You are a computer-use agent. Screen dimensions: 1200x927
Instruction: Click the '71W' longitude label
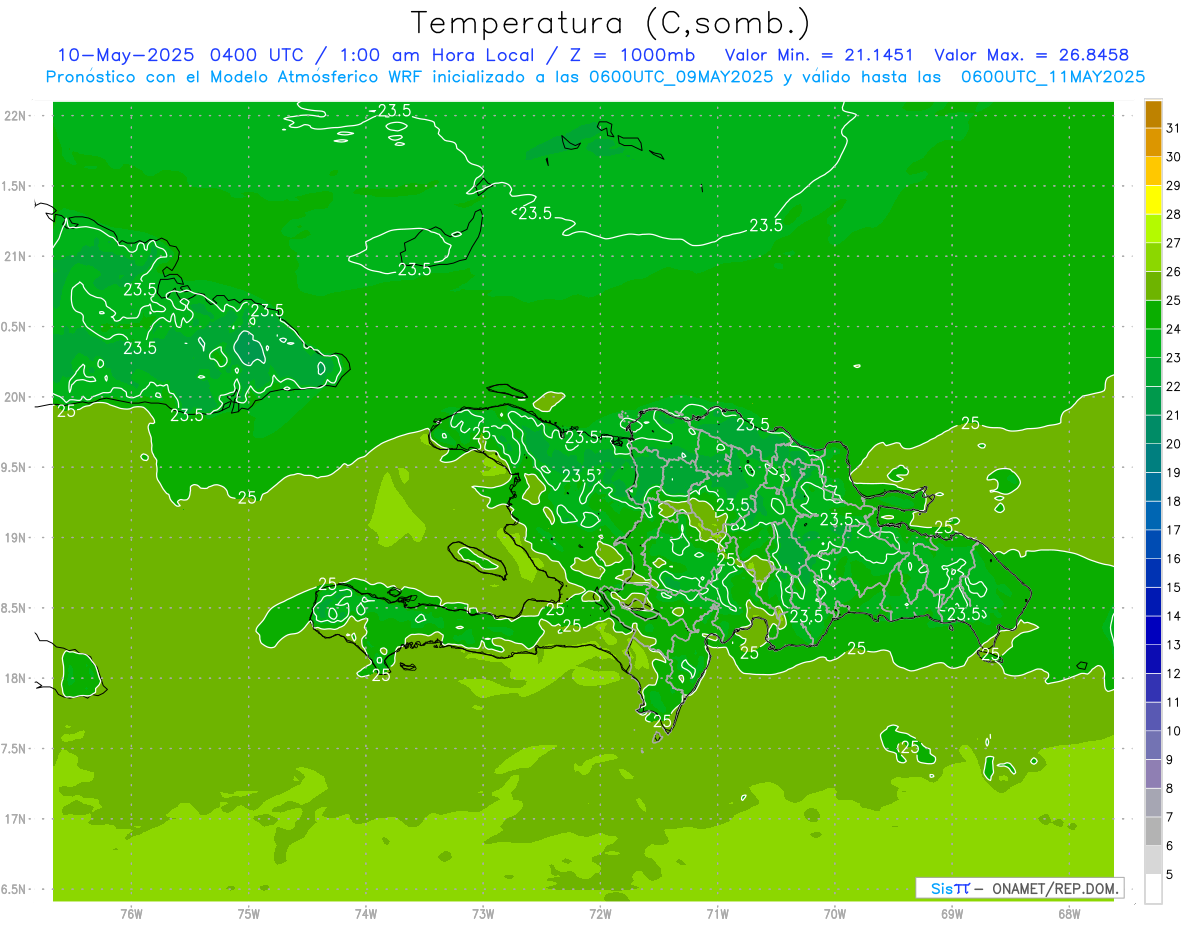[x=717, y=914]
